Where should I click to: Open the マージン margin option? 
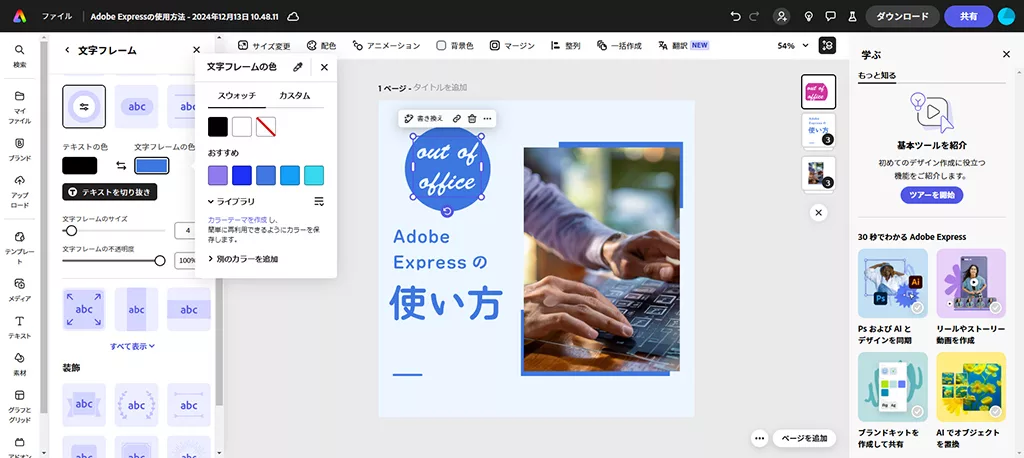pos(512,46)
